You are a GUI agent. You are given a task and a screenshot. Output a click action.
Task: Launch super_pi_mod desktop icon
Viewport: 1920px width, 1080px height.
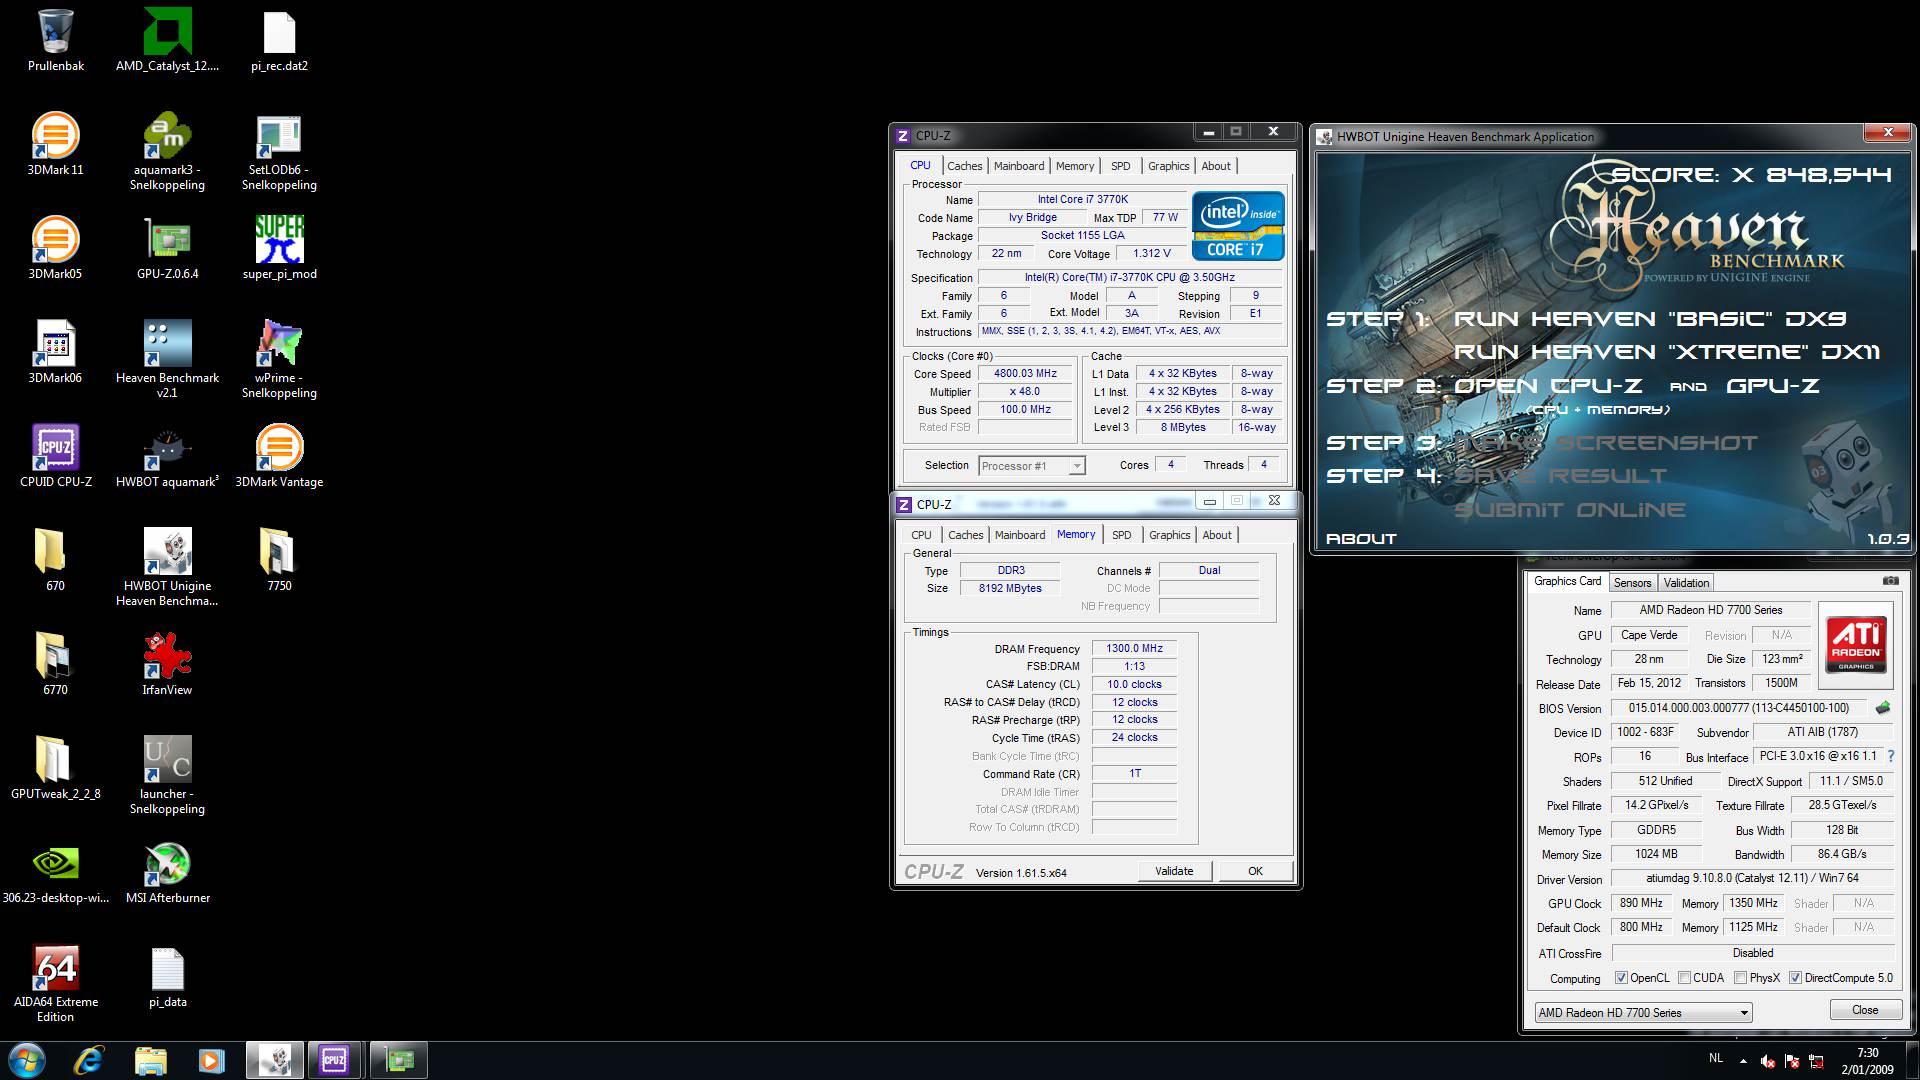tap(279, 249)
